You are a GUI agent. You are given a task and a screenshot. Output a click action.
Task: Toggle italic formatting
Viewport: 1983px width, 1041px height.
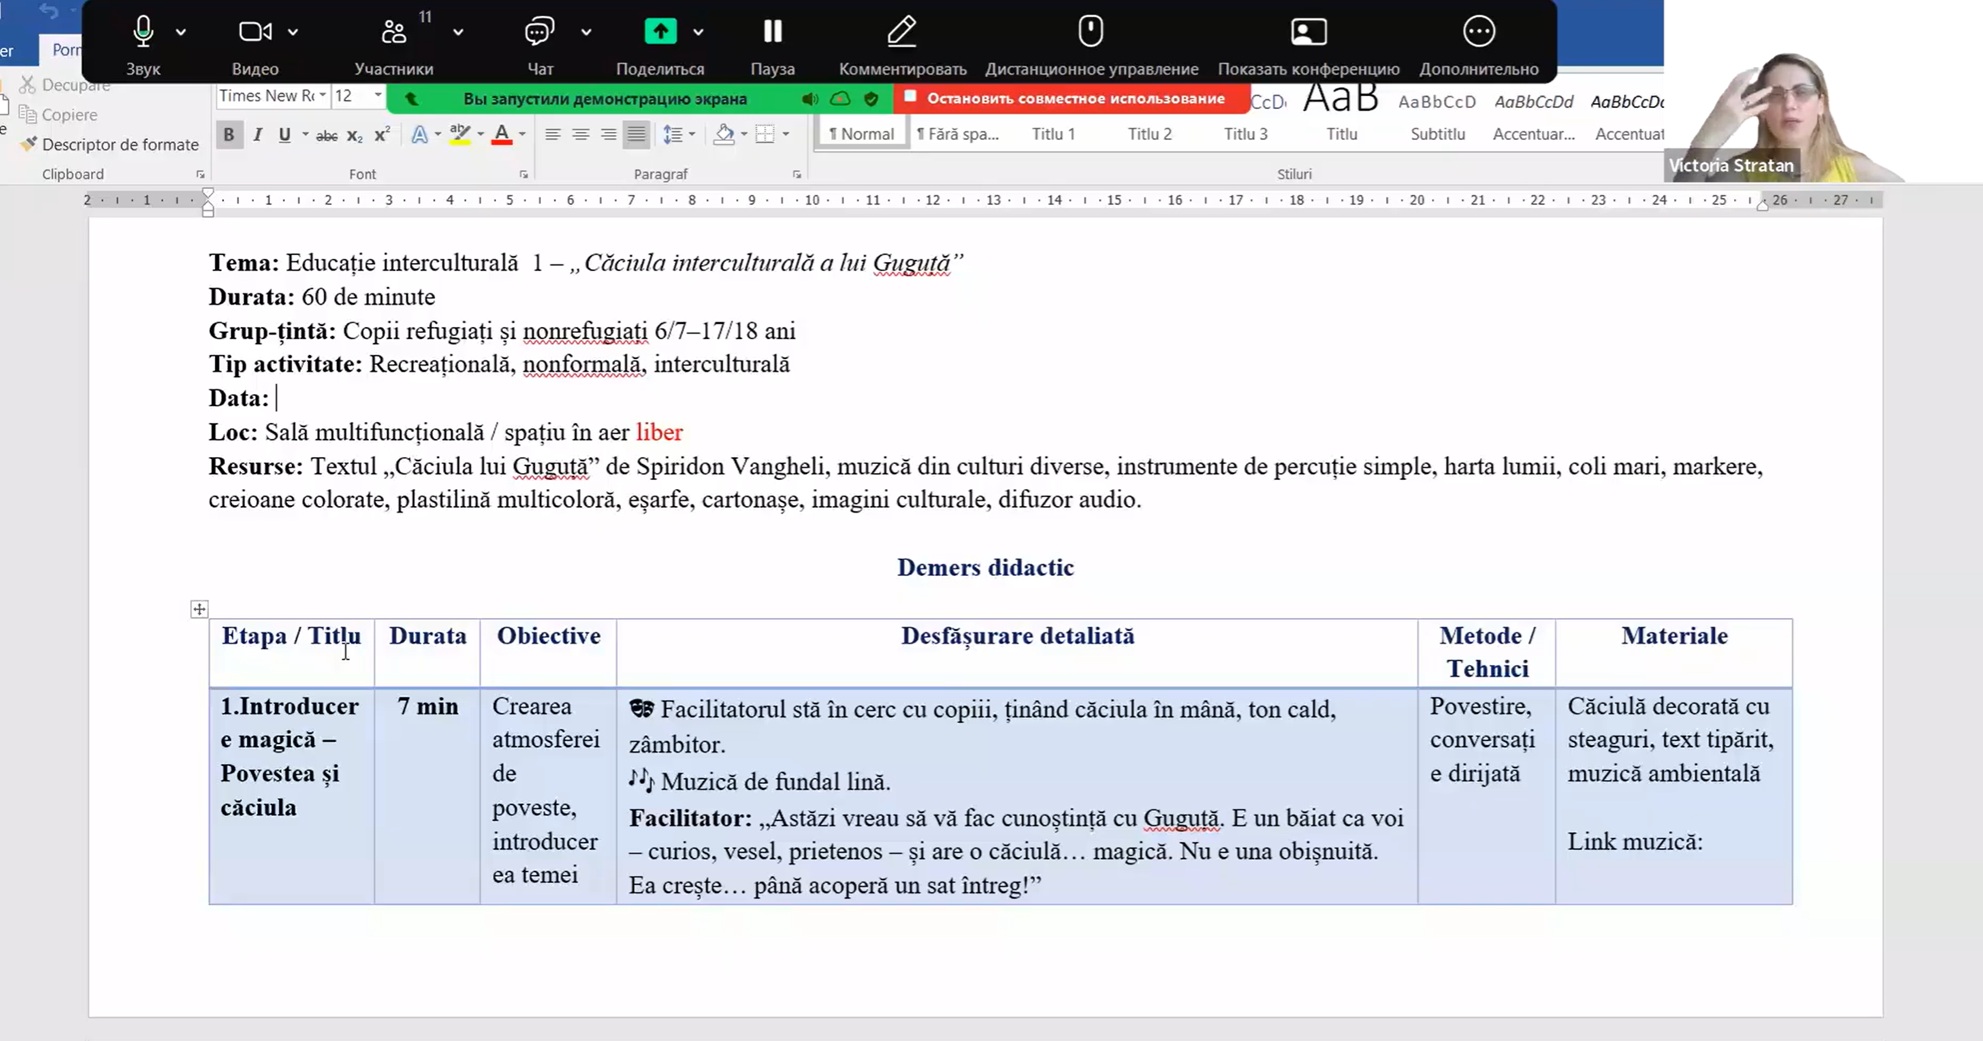[257, 135]
